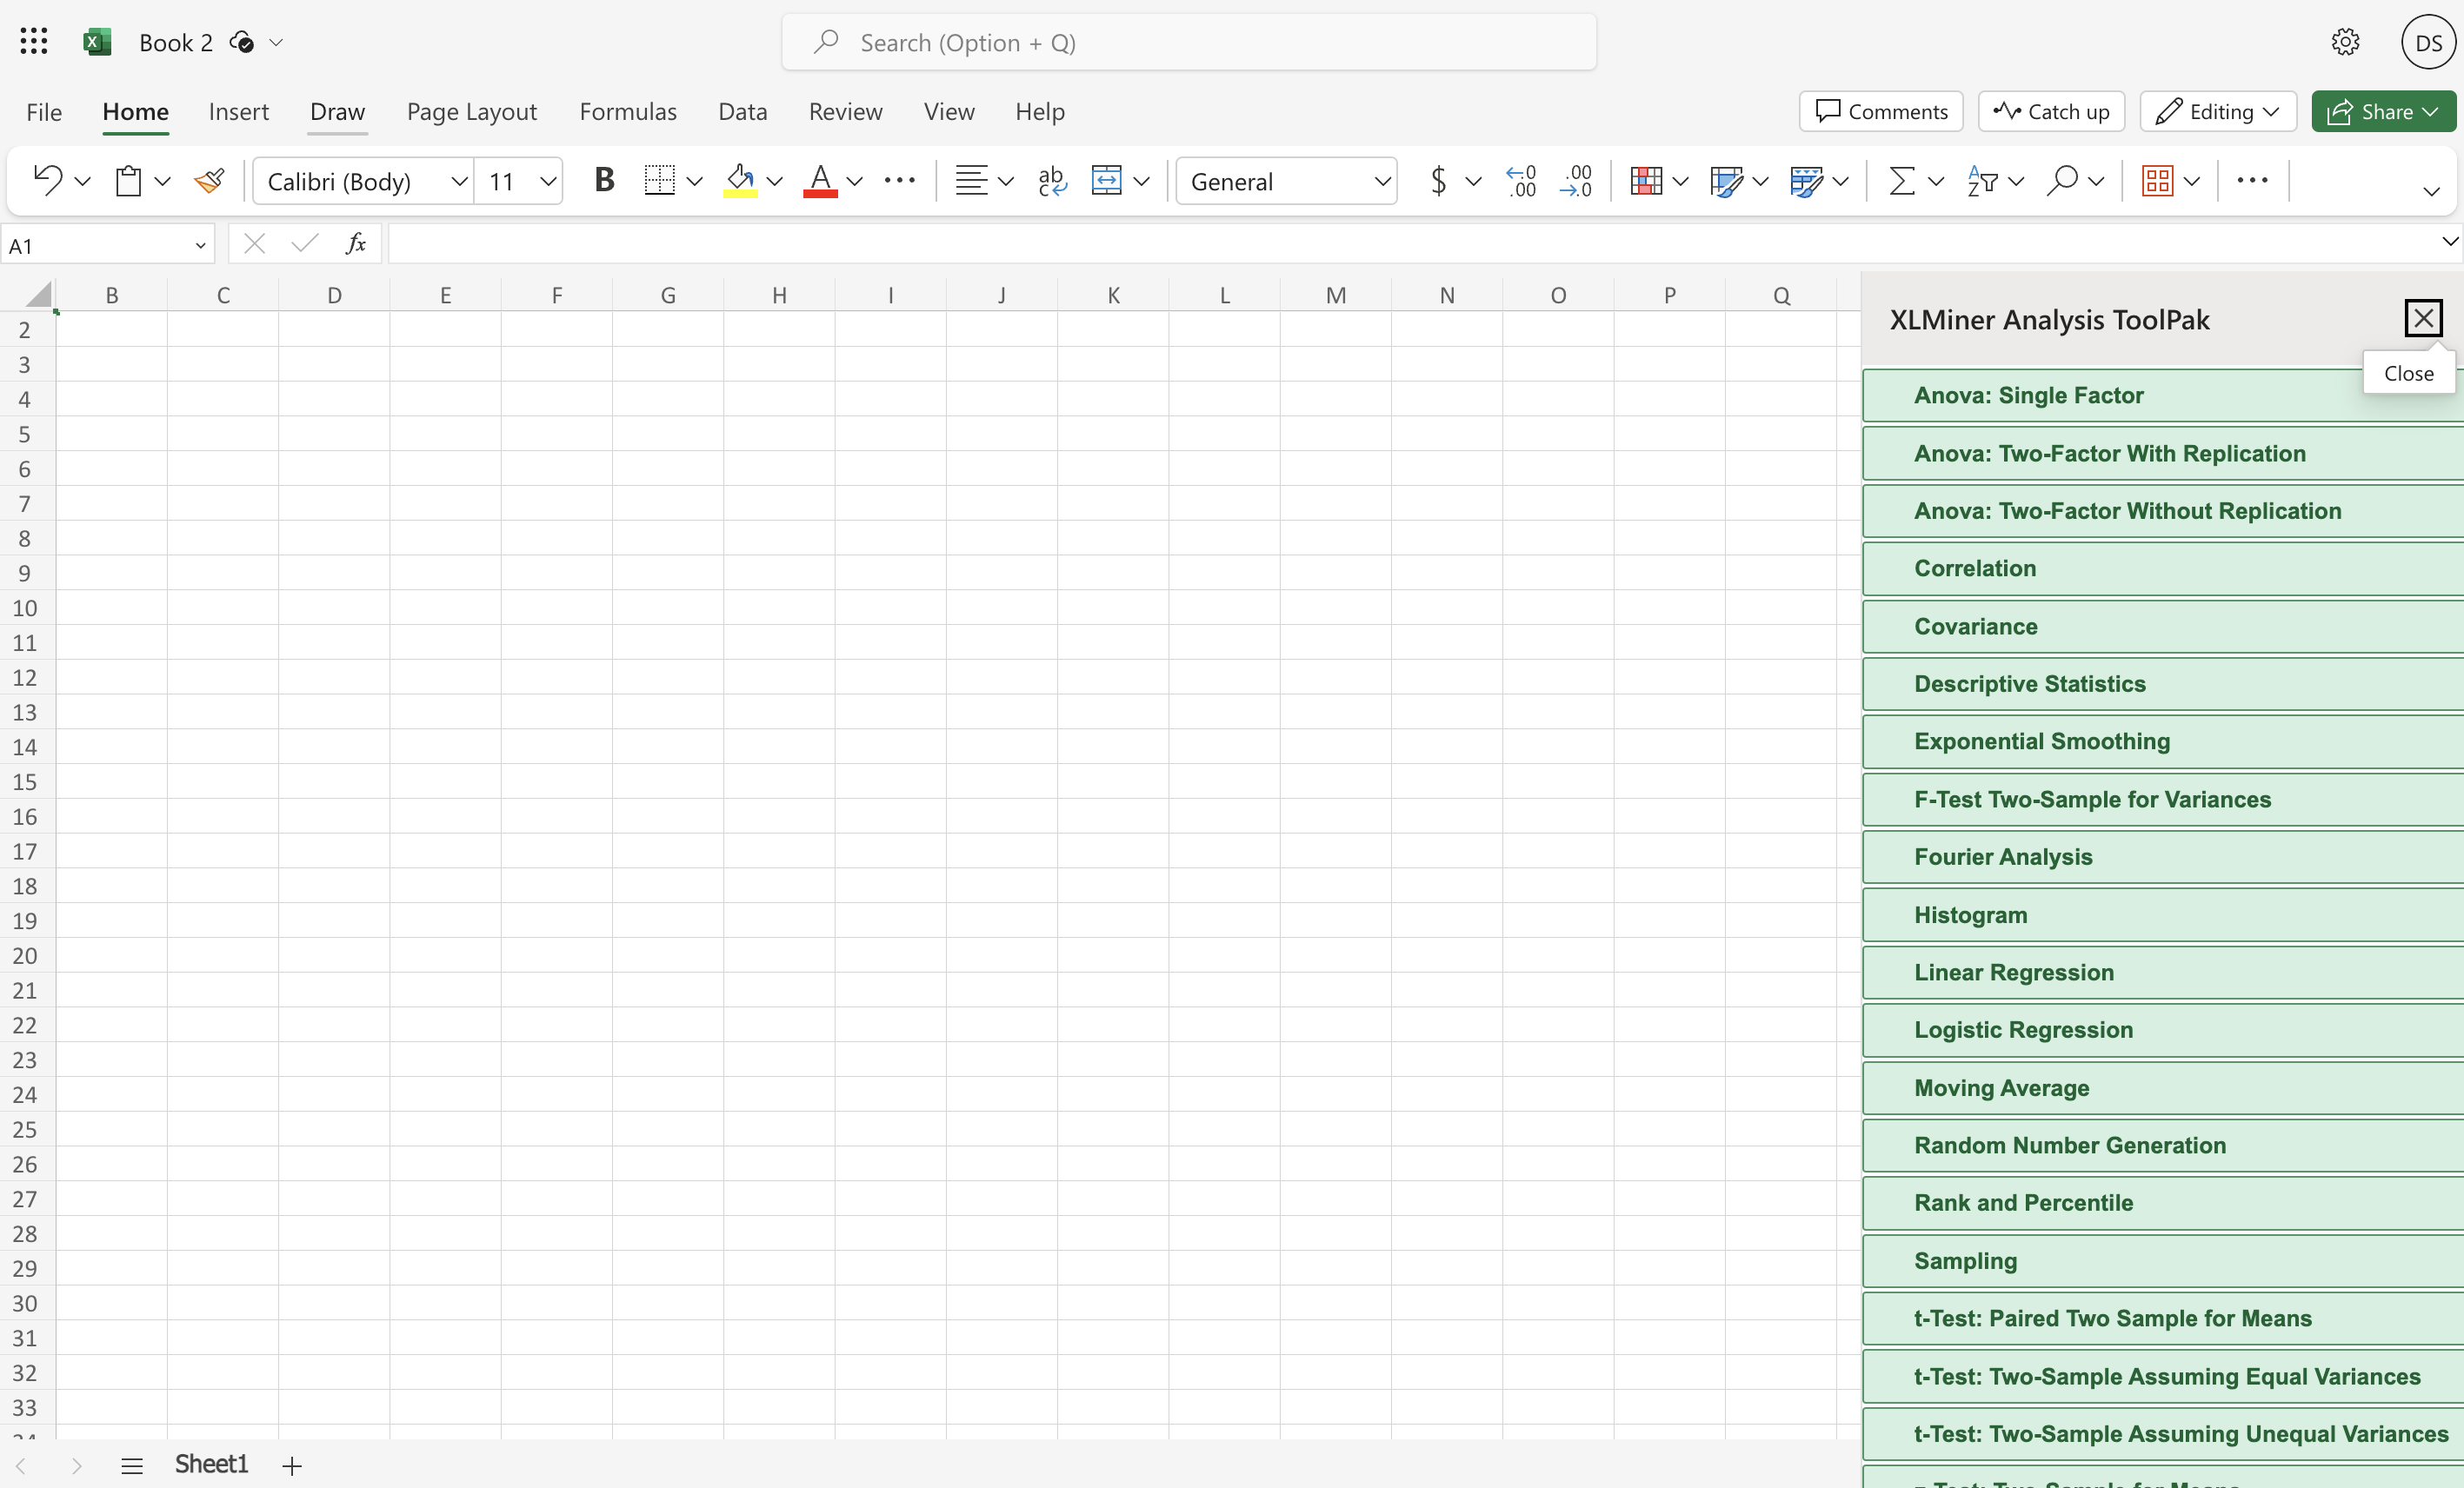This screenshot has height=1488, width=2464.
Task: Click the AutoSum sigma icon
Action: click(x=1901, y=181)
